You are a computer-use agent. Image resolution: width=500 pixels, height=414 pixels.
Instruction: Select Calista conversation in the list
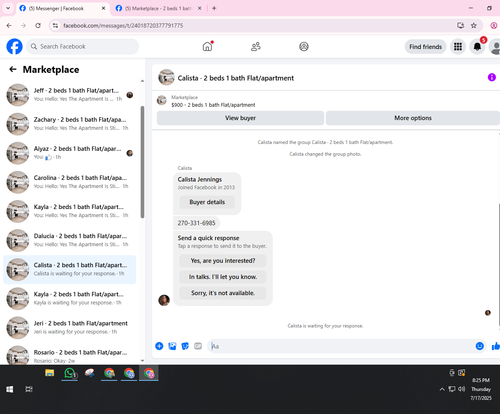click(x=70, y=269)
